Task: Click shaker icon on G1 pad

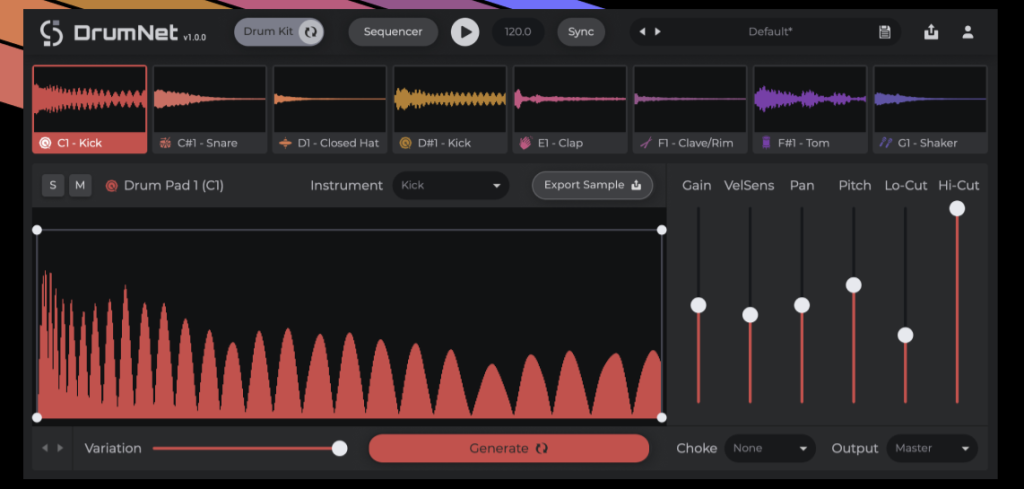Action: (886, 143)
